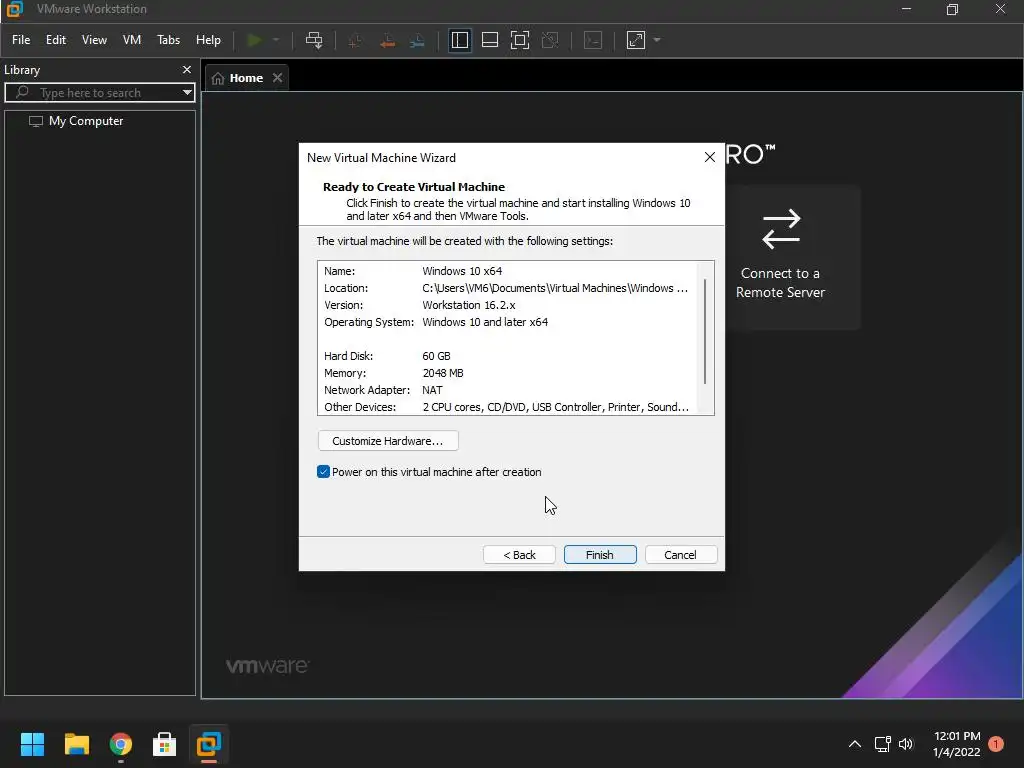Click the green Power On play icon
1024x768 pixels.
(254, 40)
